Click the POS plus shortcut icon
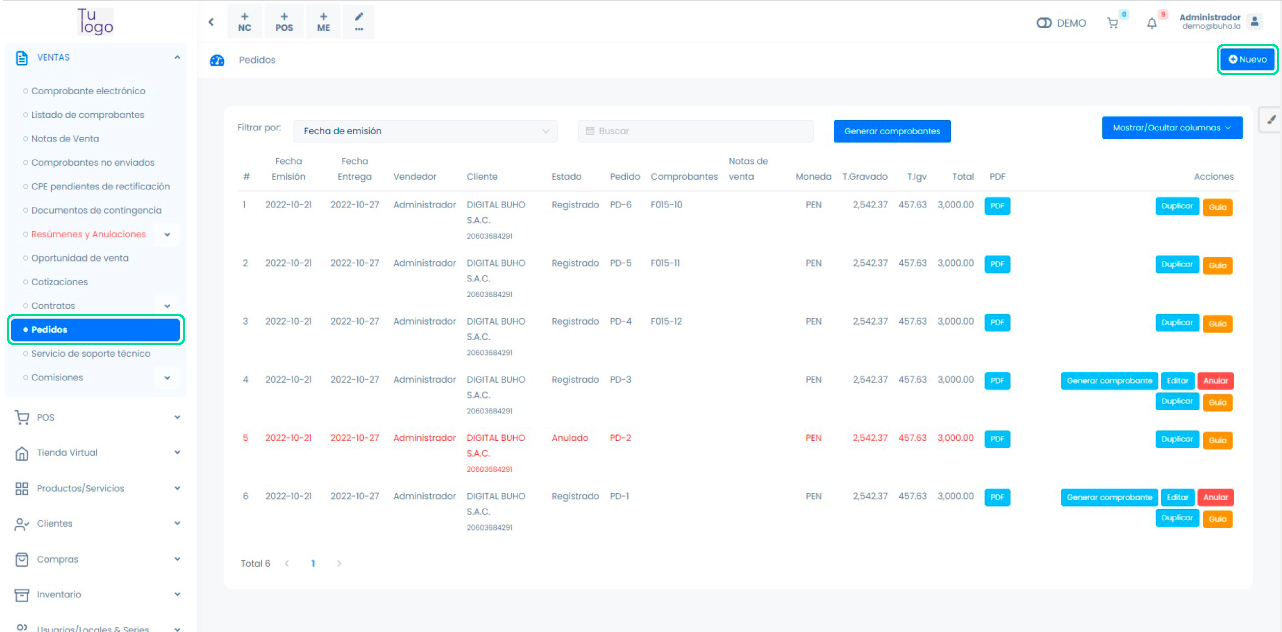Screen dimensions: 1282x632 [284, 22]
